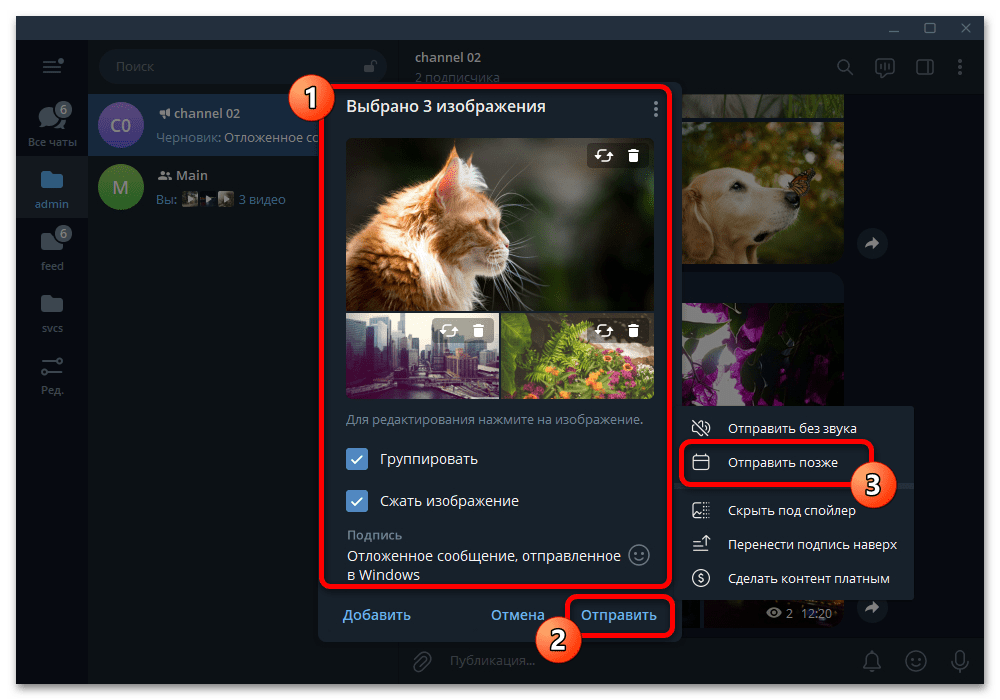
Task: Delete the city skyline image
Action: point(478,330)
